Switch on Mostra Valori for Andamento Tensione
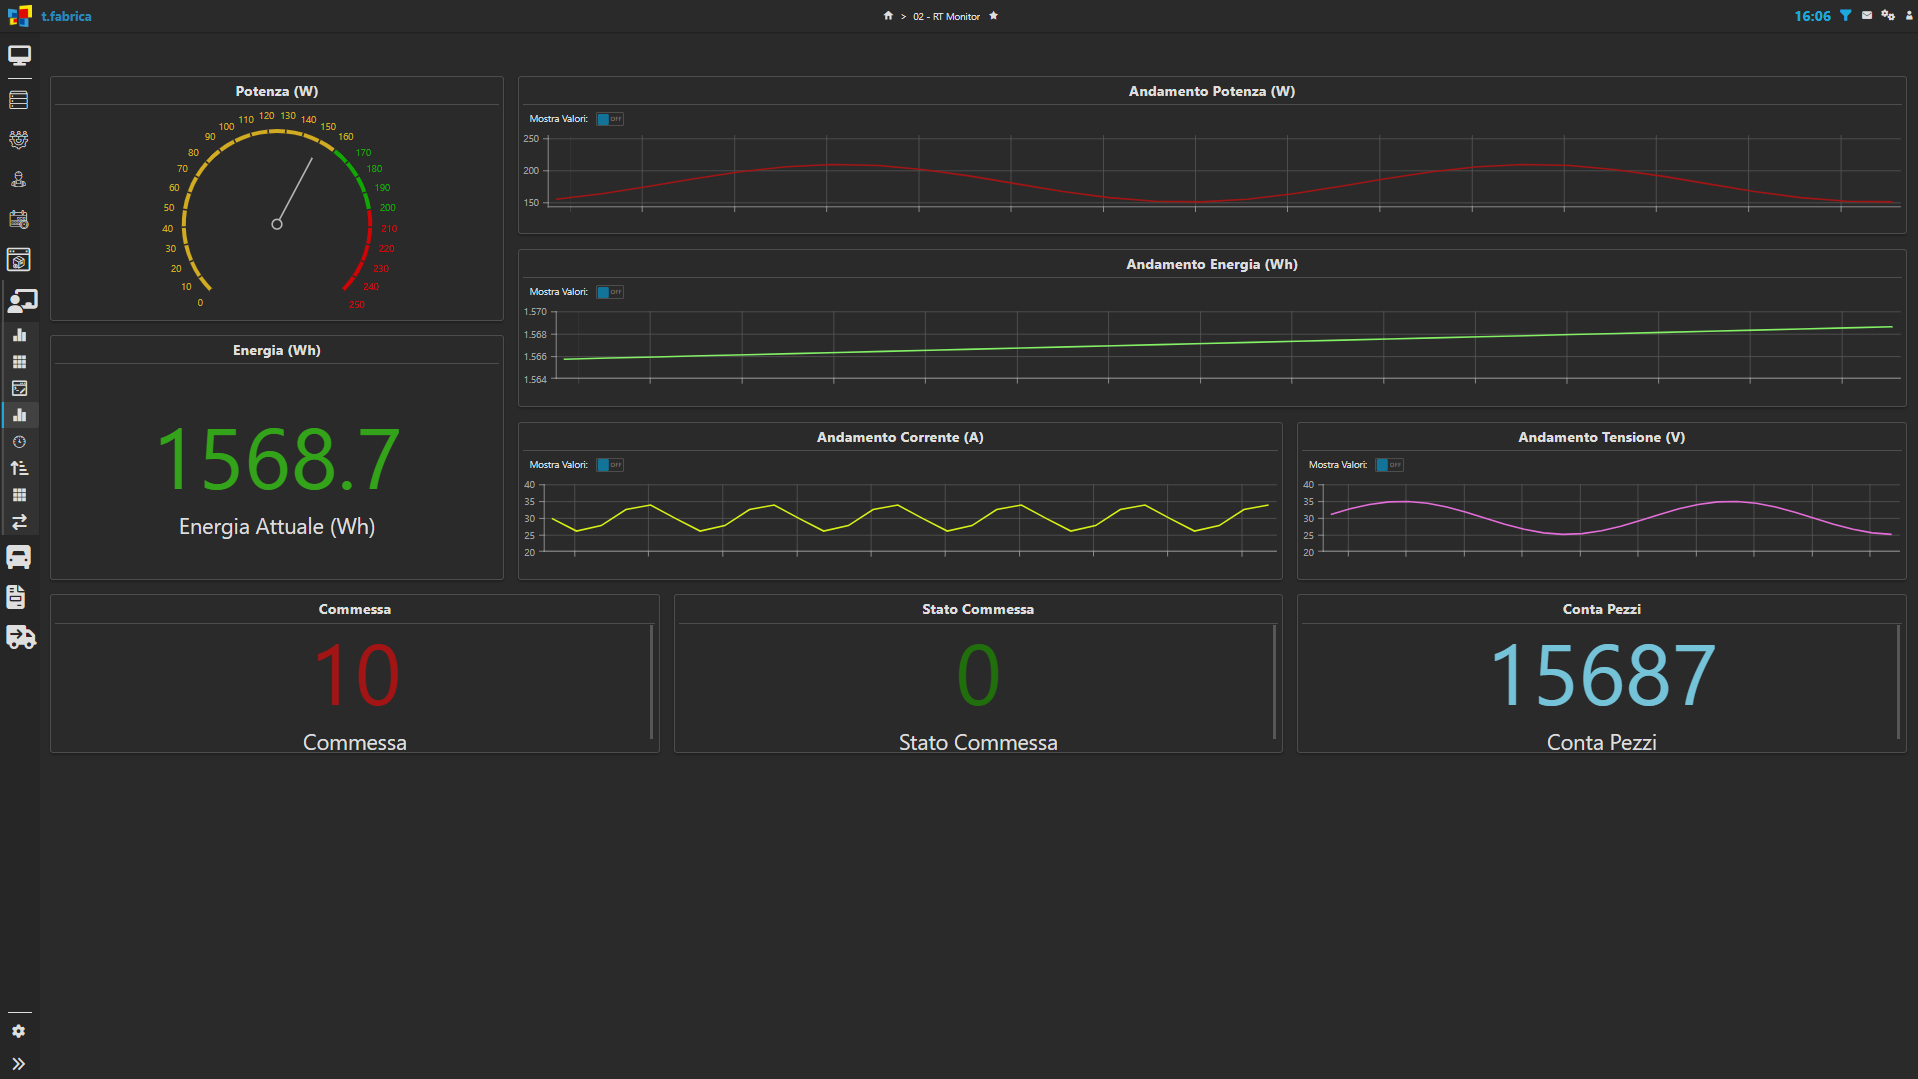This screenshot has height=1079, width=1918. tap(1388, 465)
